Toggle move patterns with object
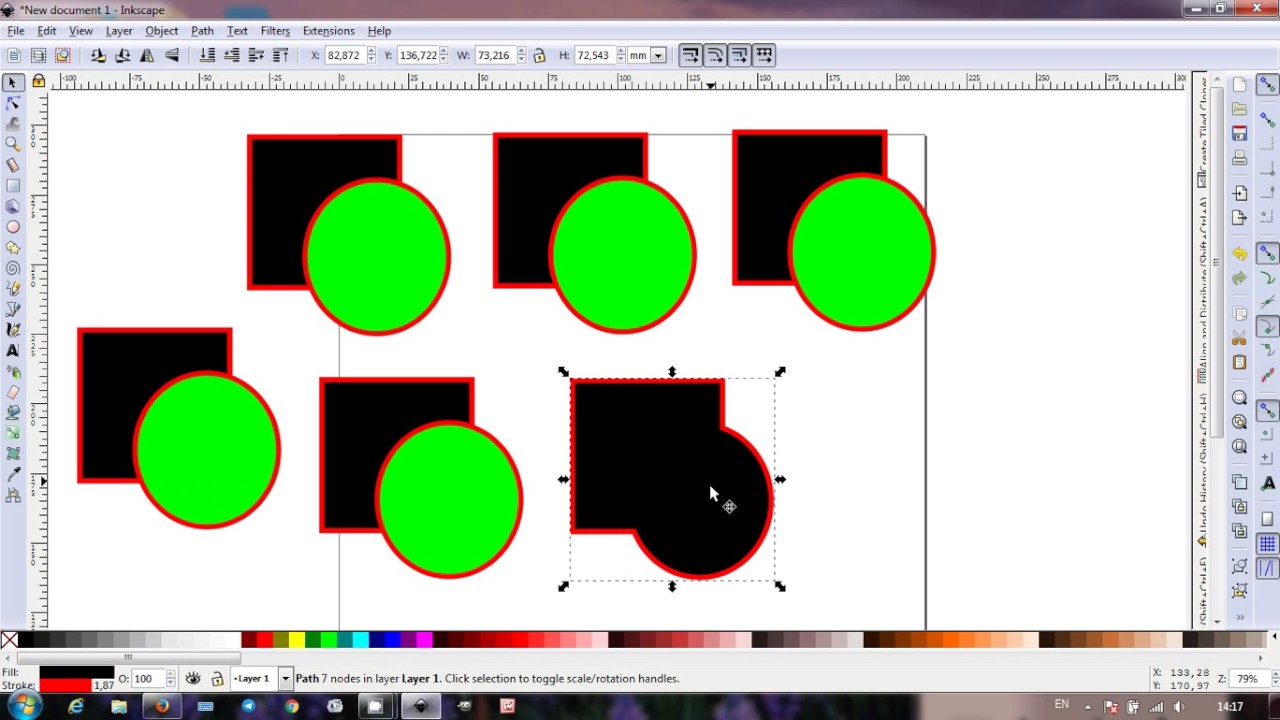This screenshot has height=720, width=1280. [x=764, y=55]
